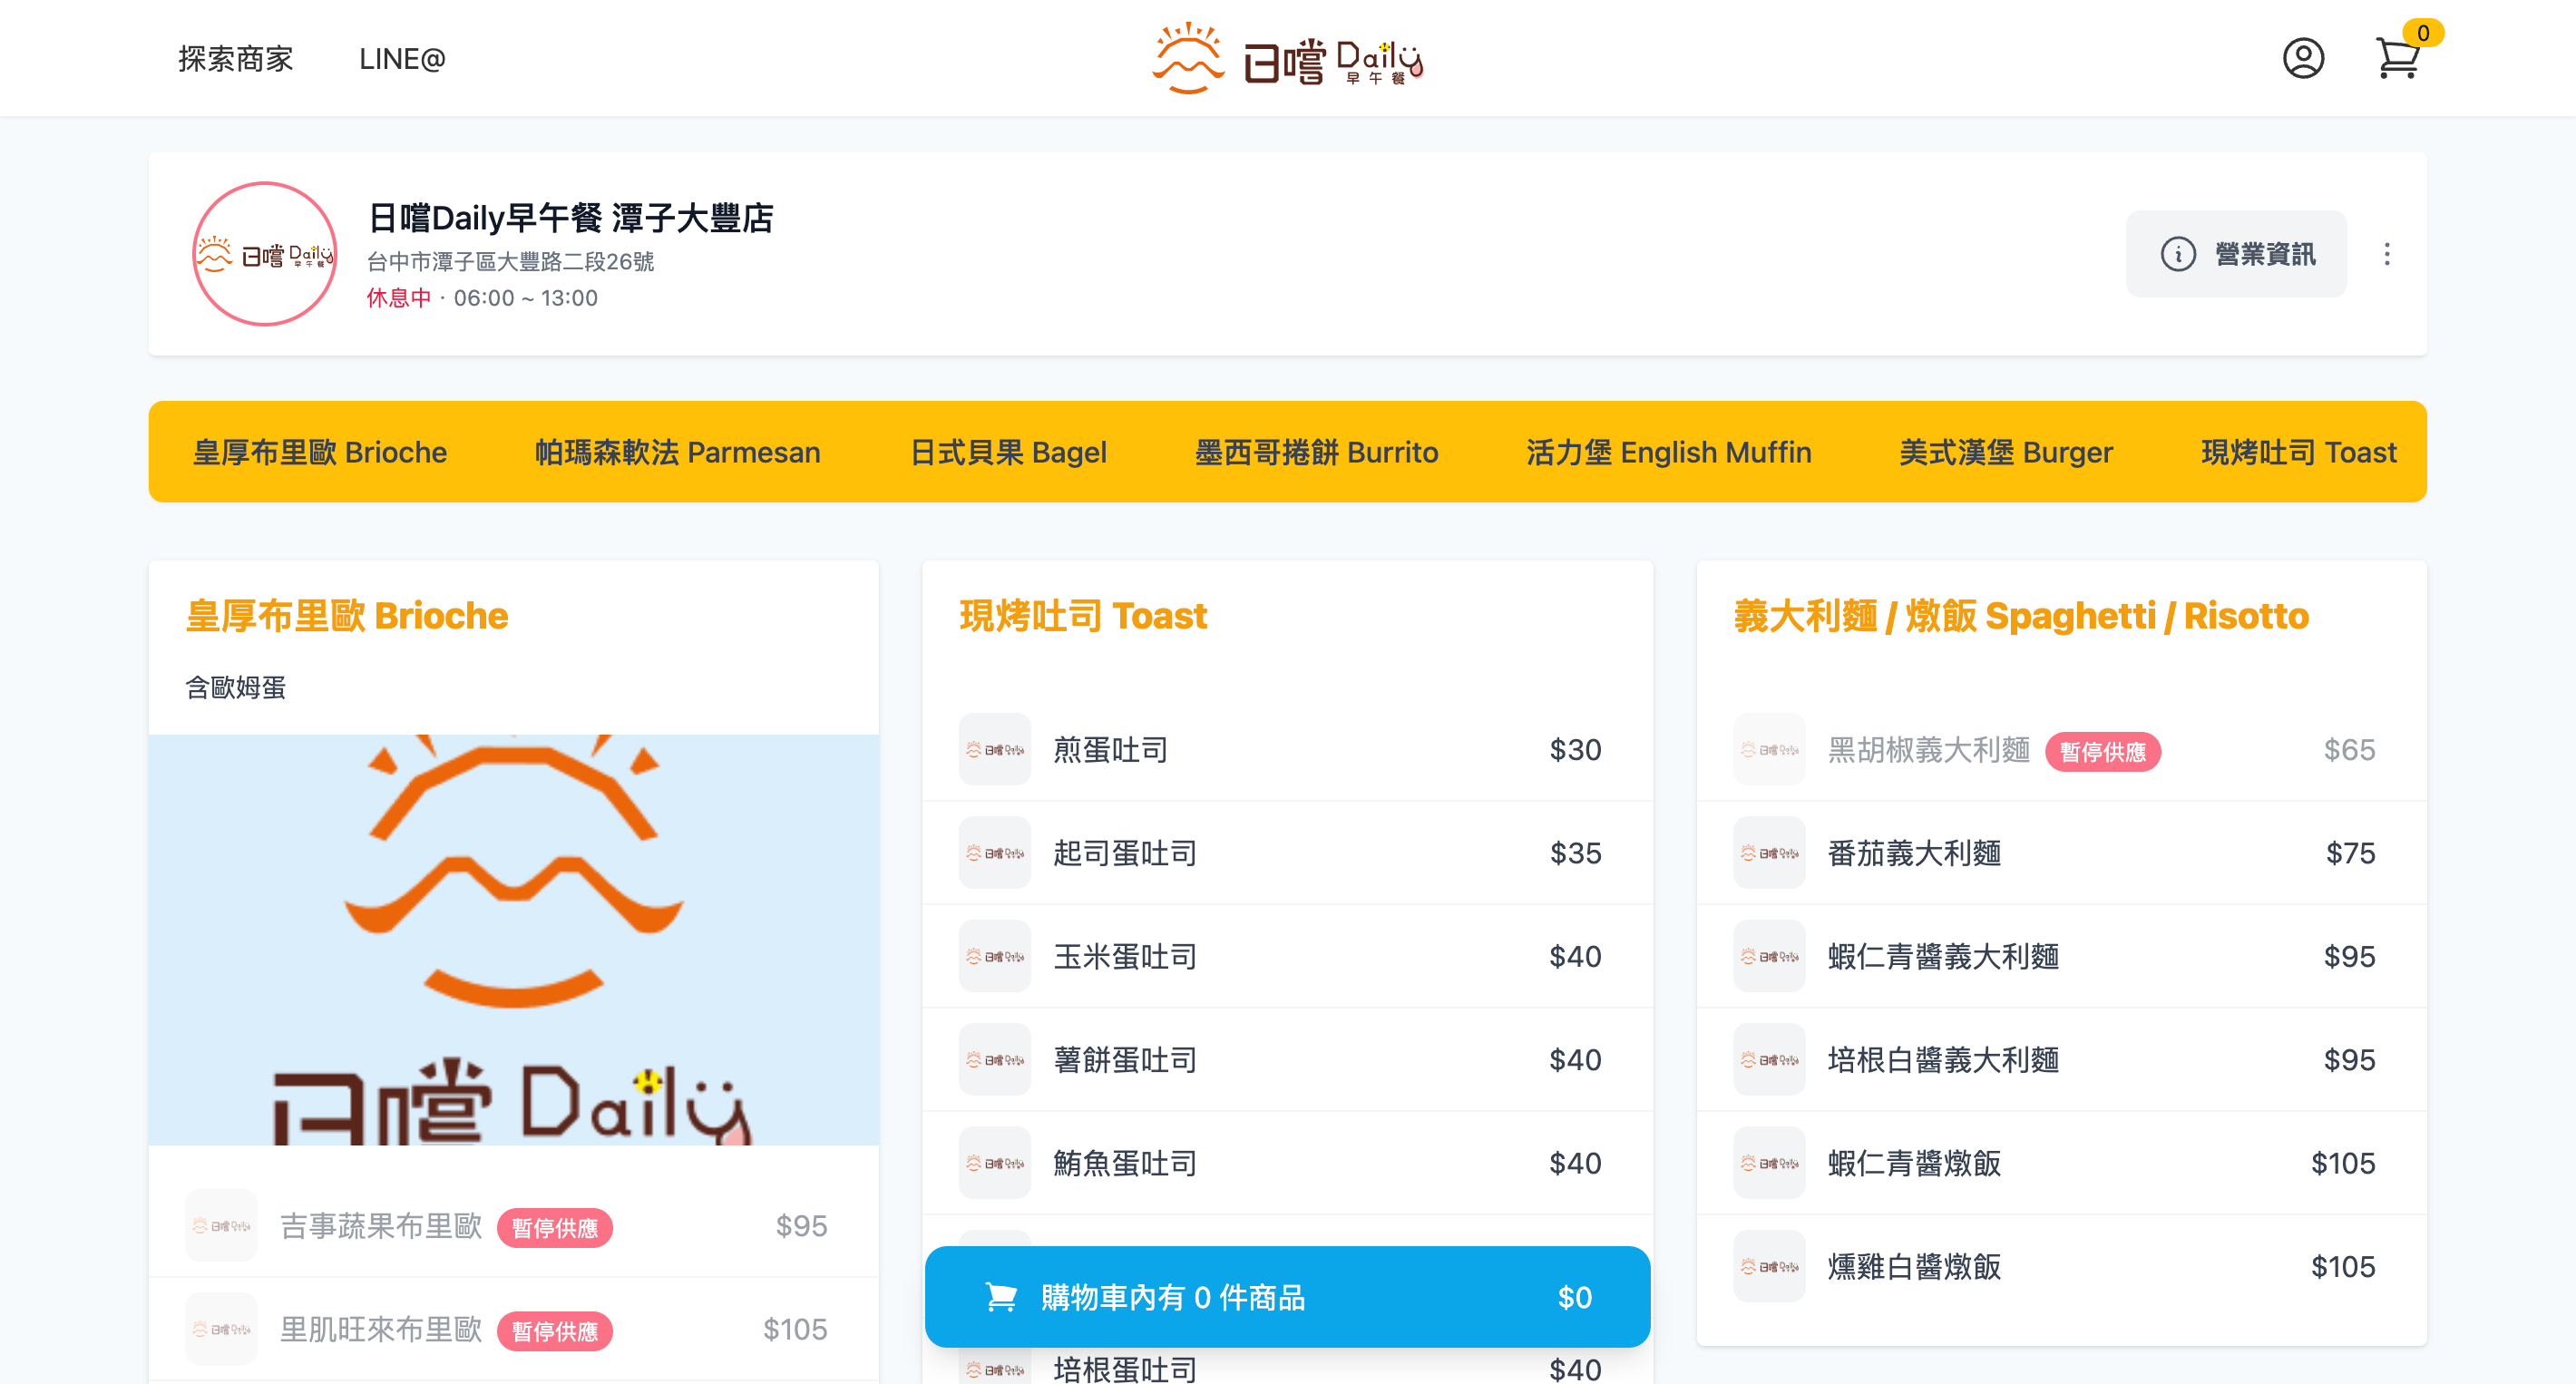The height and width of the screenshot is (1384, 2576).
Task: Jump to the 皇厚布里歐 Brioche category tab
Action: [x=319, y=452]
